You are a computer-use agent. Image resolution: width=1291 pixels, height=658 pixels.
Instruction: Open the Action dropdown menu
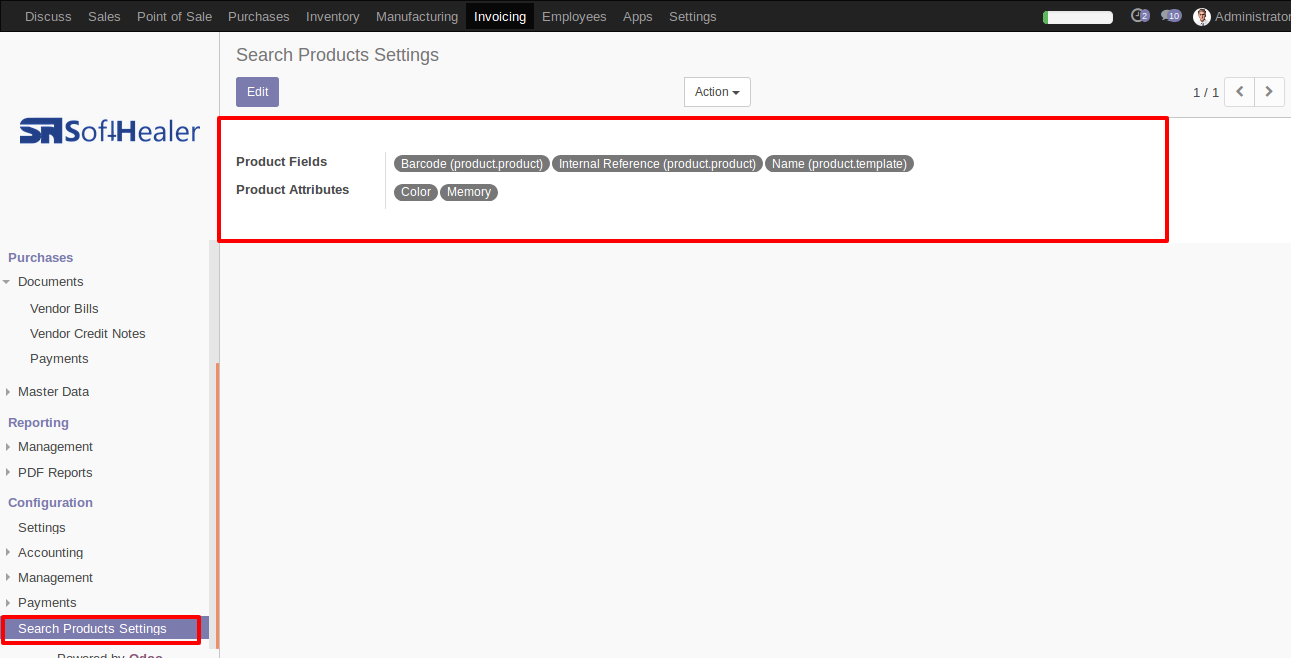point(717,92)
